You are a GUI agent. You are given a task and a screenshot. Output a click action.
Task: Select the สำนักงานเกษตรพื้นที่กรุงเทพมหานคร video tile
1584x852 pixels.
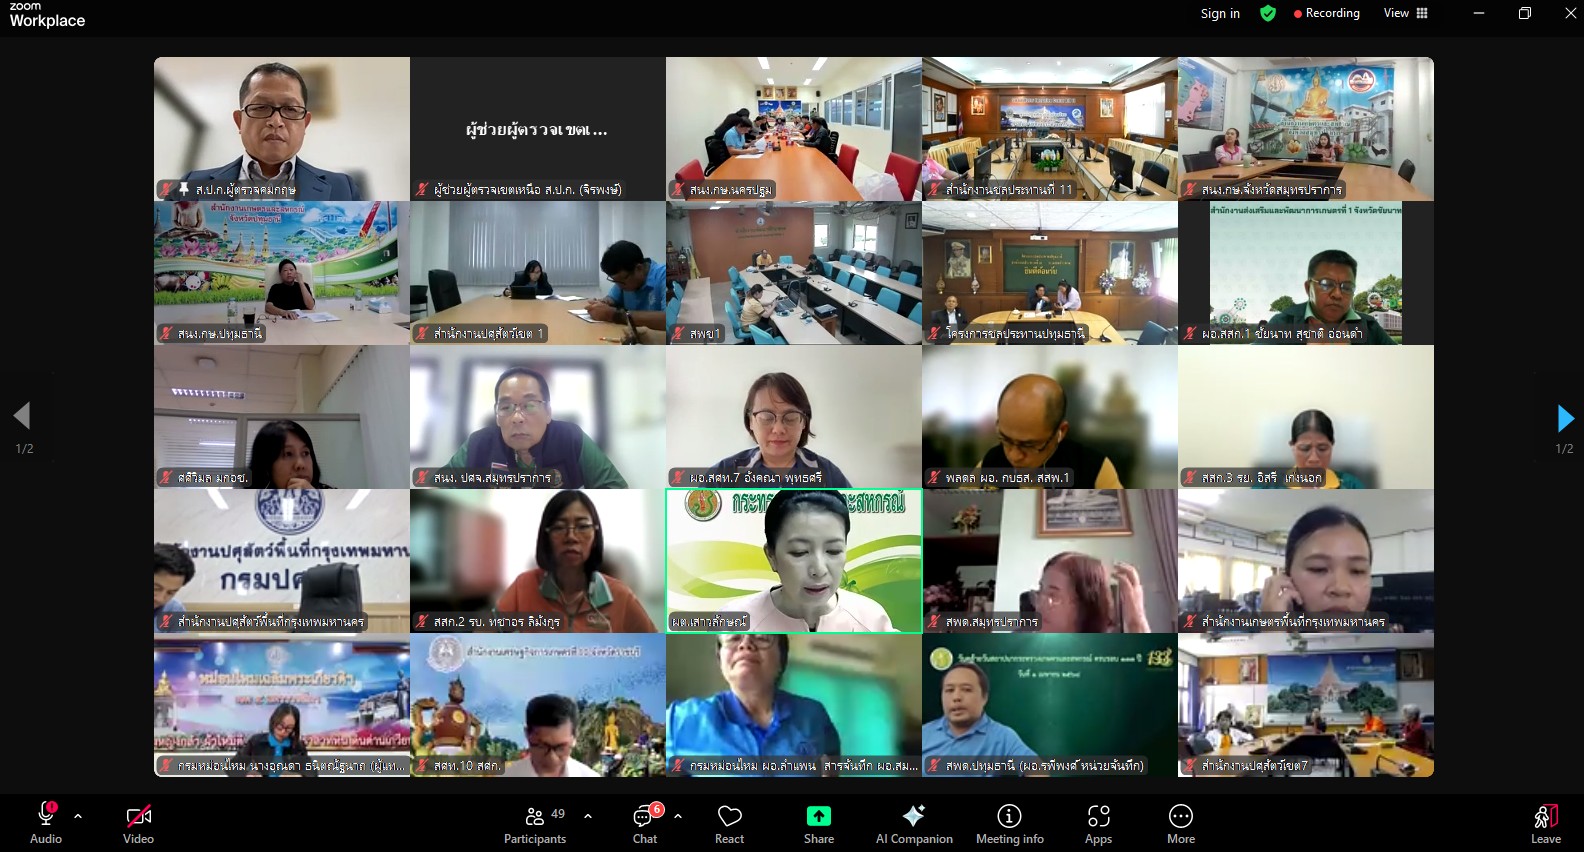(1306, 561)
